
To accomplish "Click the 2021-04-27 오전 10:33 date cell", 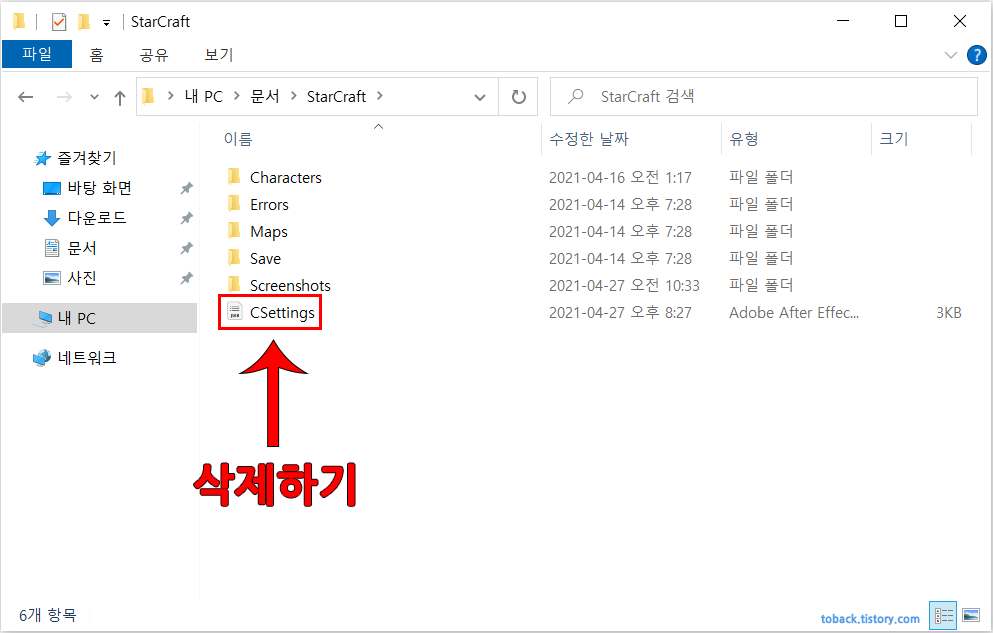I will tap(624, 286).
